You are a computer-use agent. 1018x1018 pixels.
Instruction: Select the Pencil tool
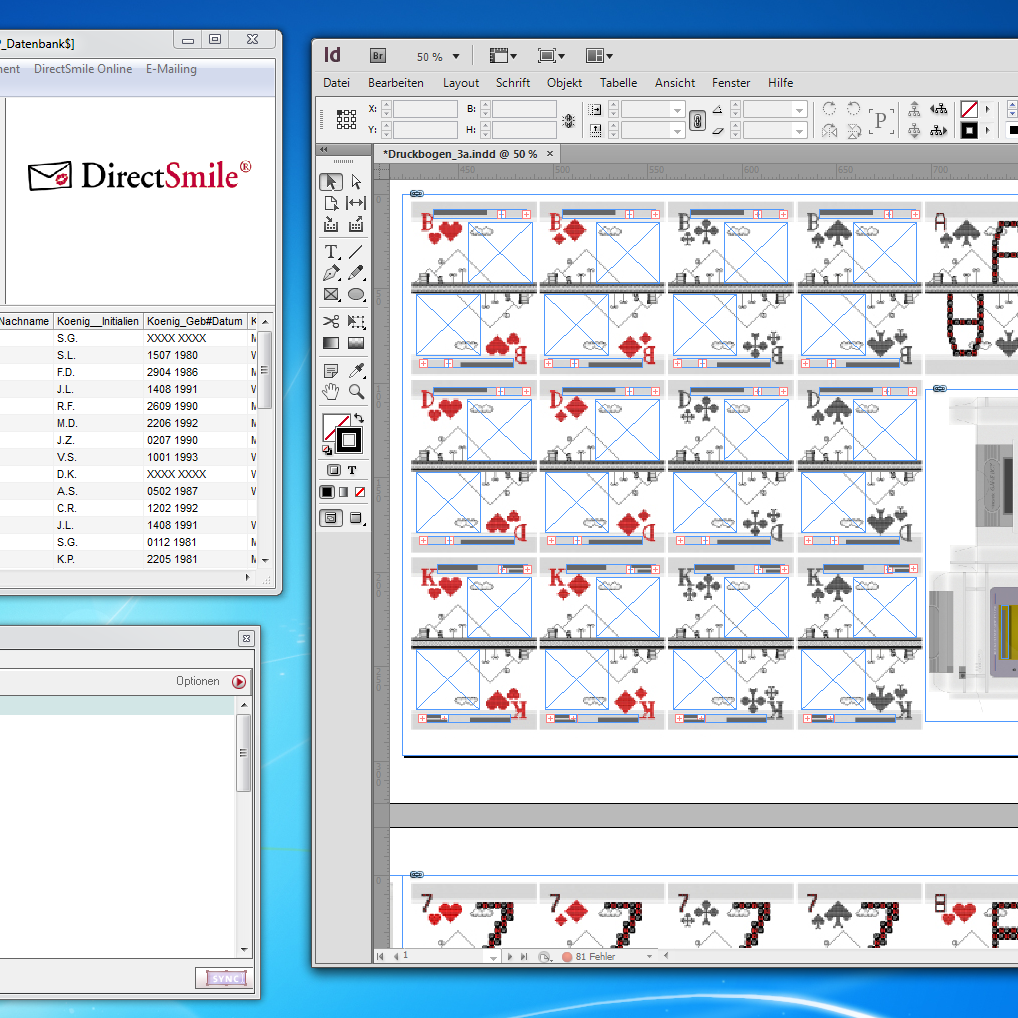(356, 273)
